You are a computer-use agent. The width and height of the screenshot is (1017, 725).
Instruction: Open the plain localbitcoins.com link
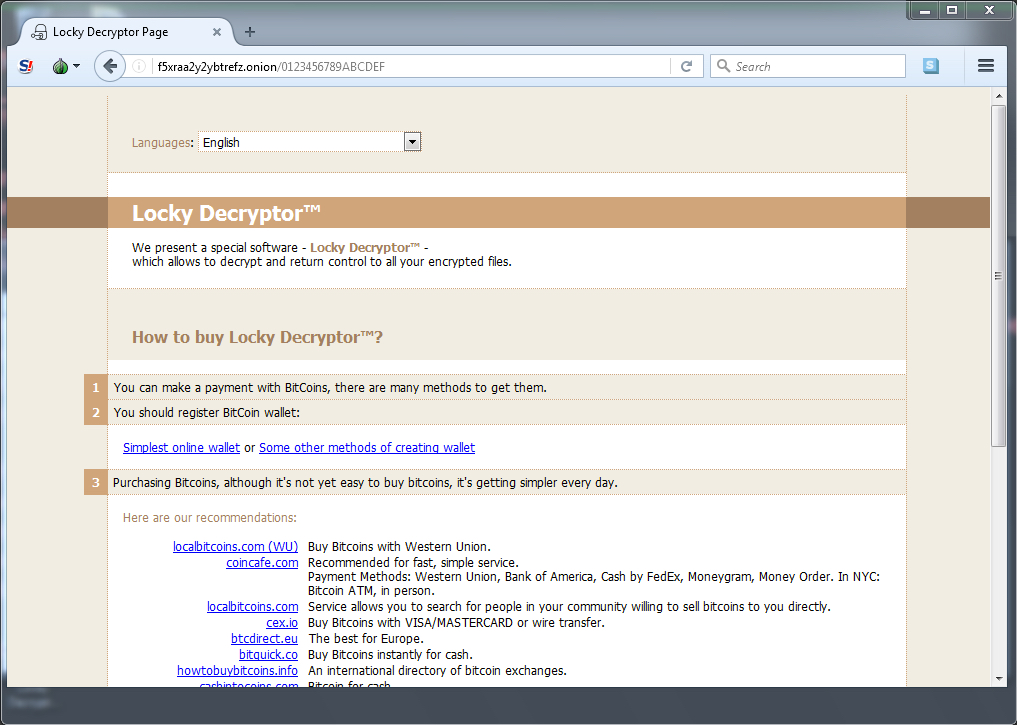coord(252,607)
